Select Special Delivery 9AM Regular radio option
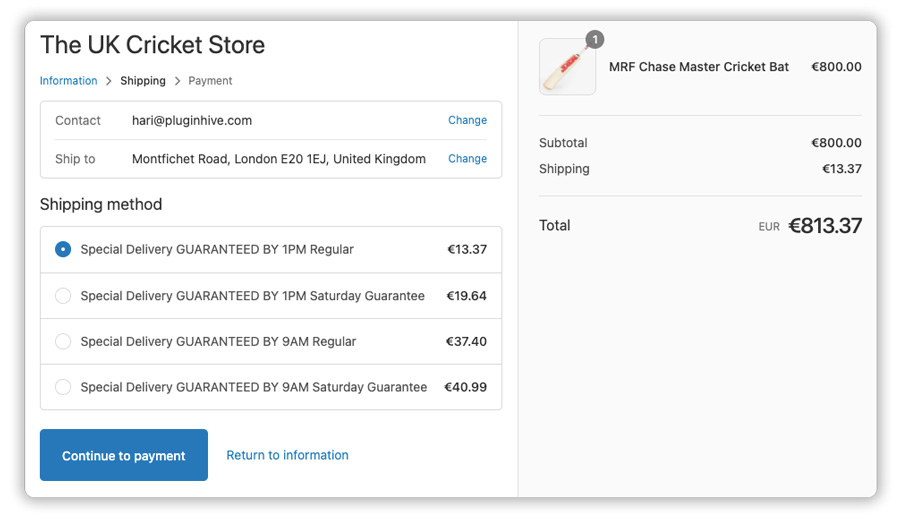Viewport: 900px width, 519px height. (63, 342)
